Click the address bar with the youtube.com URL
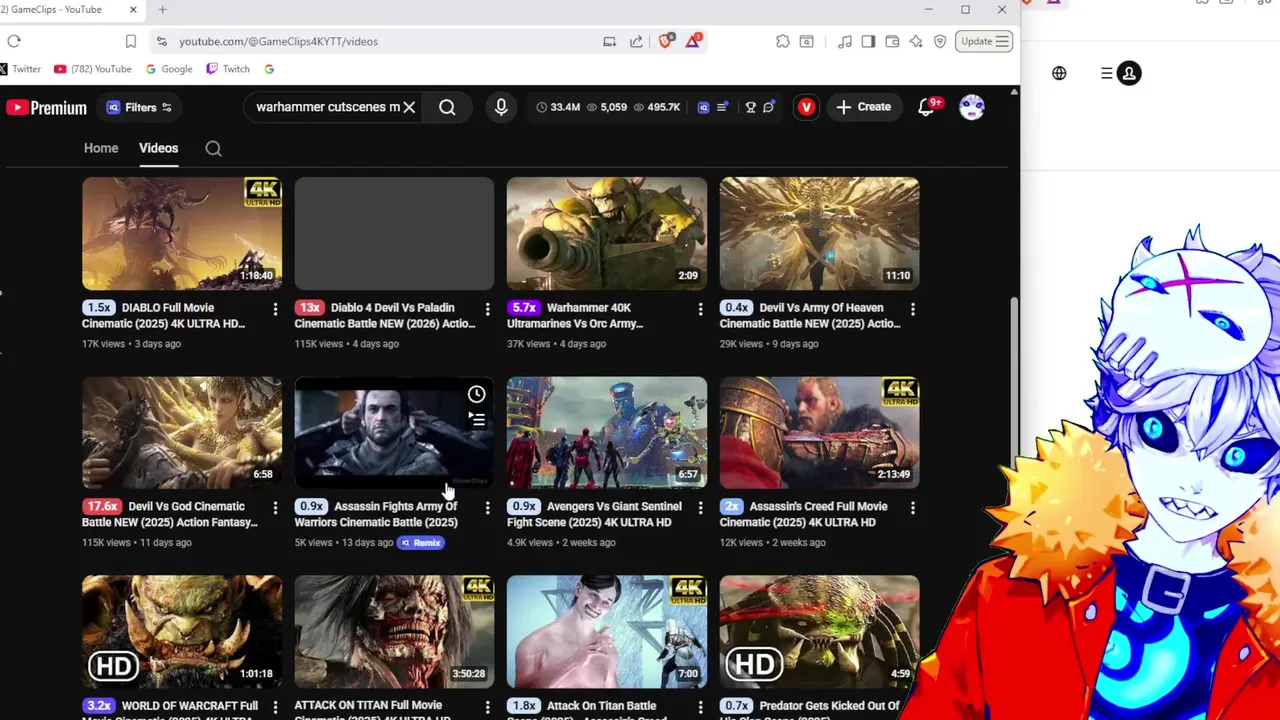This screenshot has width=1280, height=720. (x=380, y=41)
